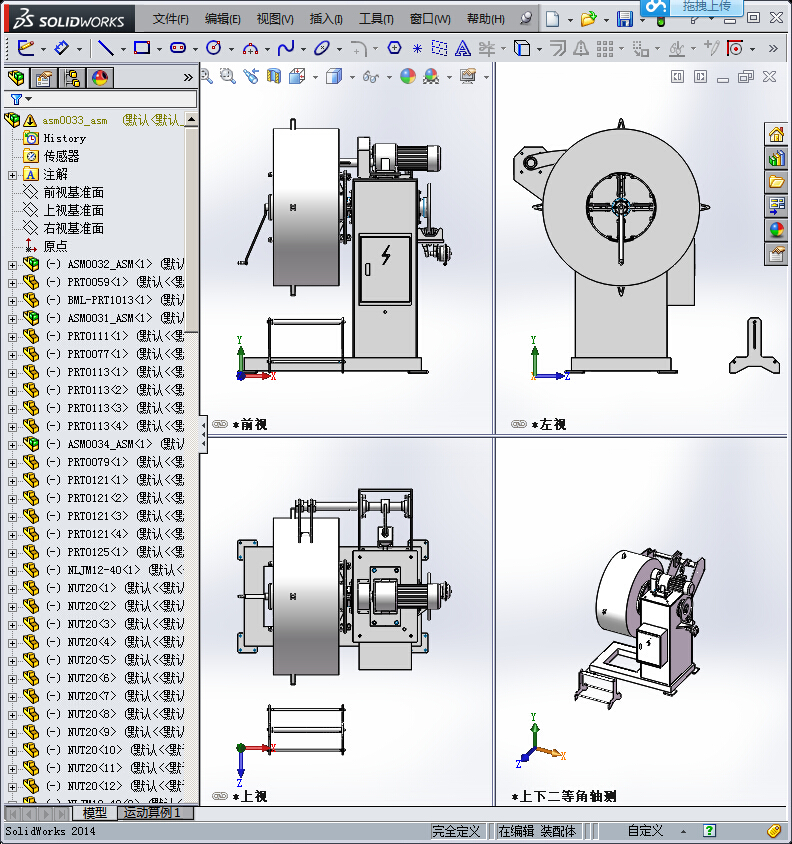This screenshot has height=844, width=792.
Task: Select the Sketch tool in the toolbar
Action: 26,48
